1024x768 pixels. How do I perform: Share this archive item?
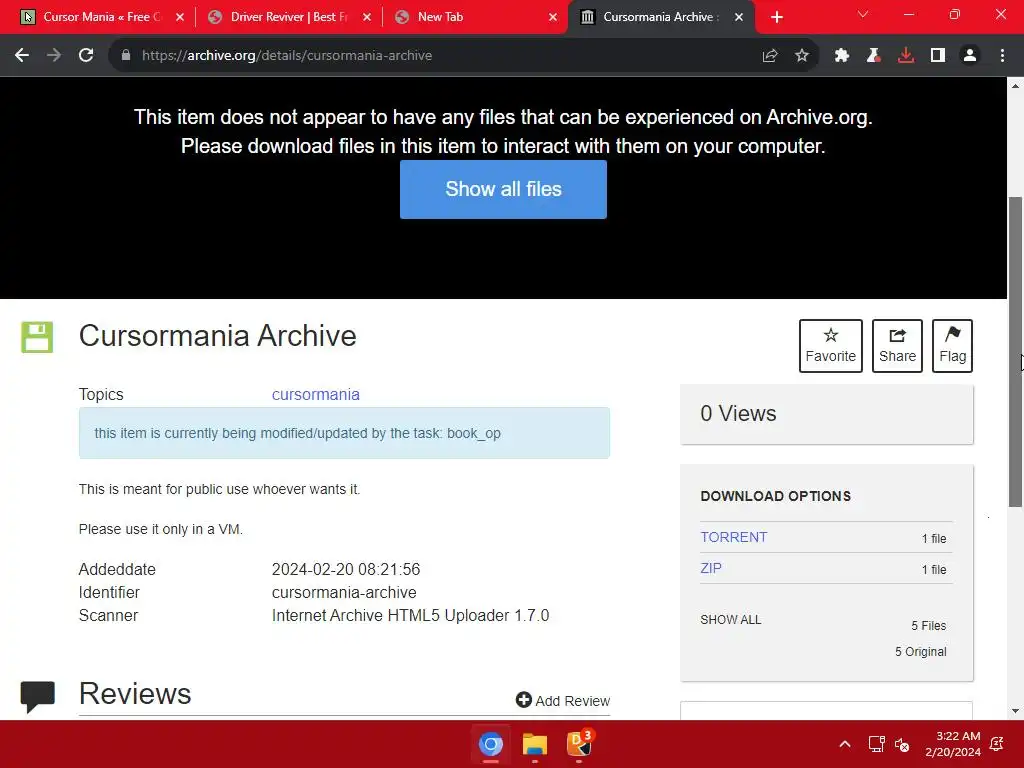coord(897,346)
